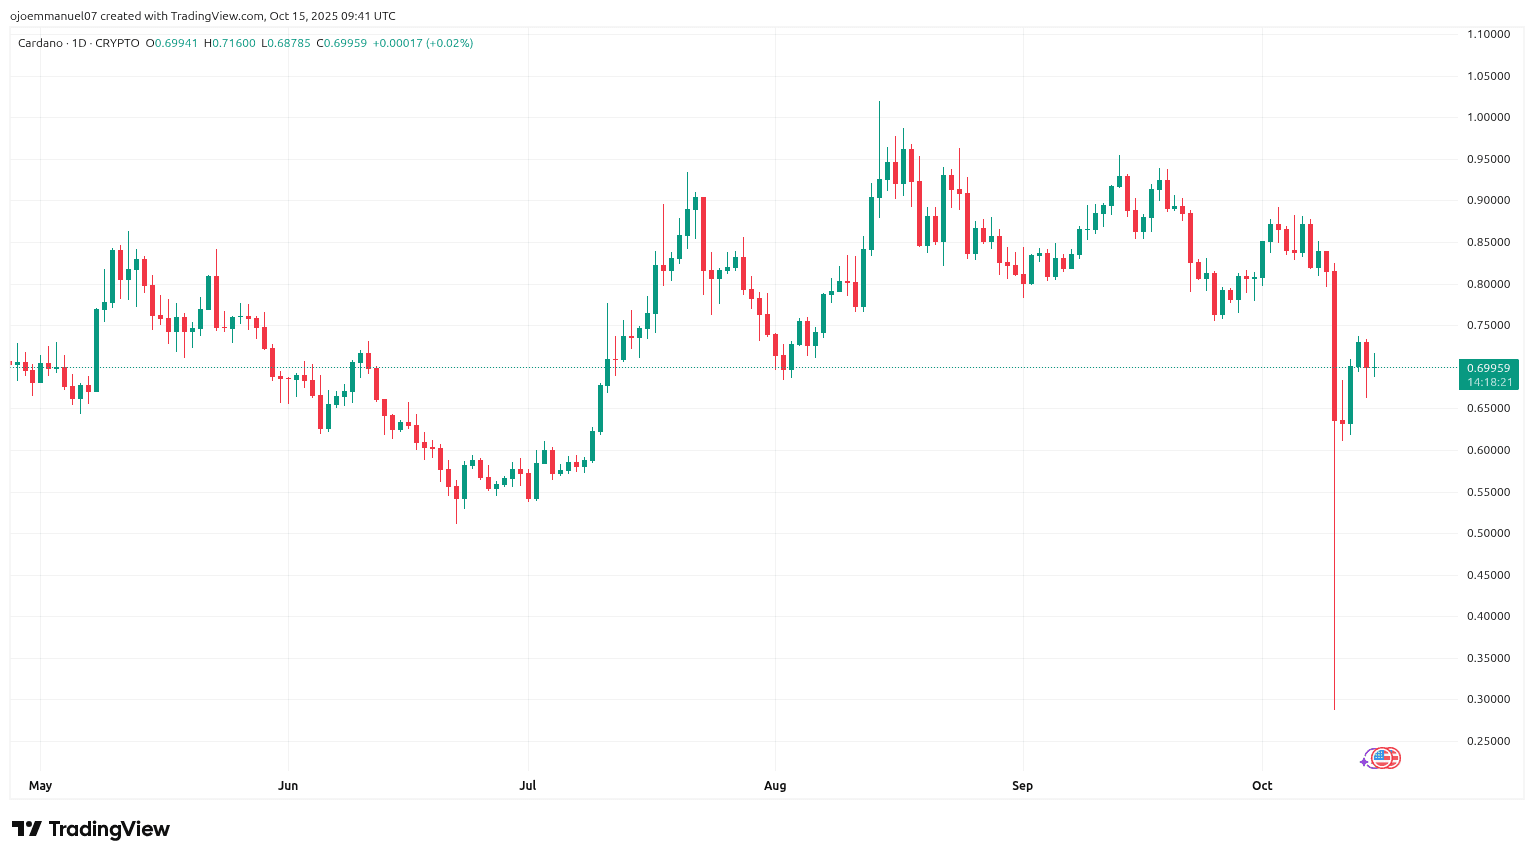Click the rightmost US flag economic event icon
Screen dimensions: 1534x859
click(x=1391, y=758)
